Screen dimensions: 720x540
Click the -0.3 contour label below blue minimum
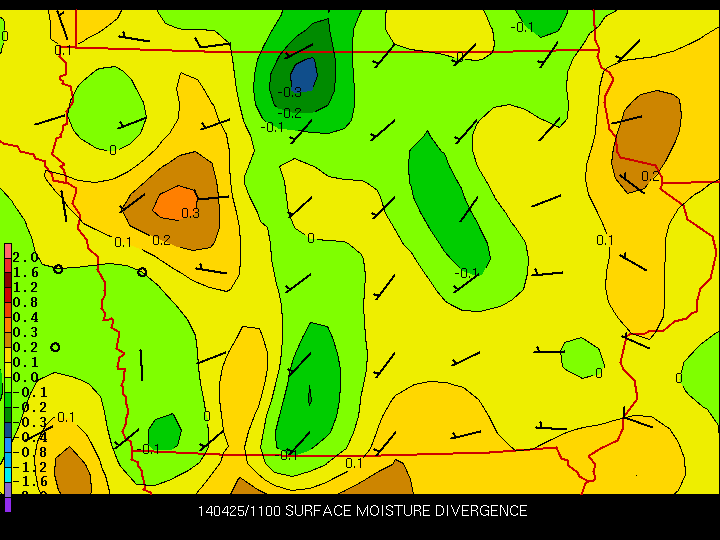290,92
